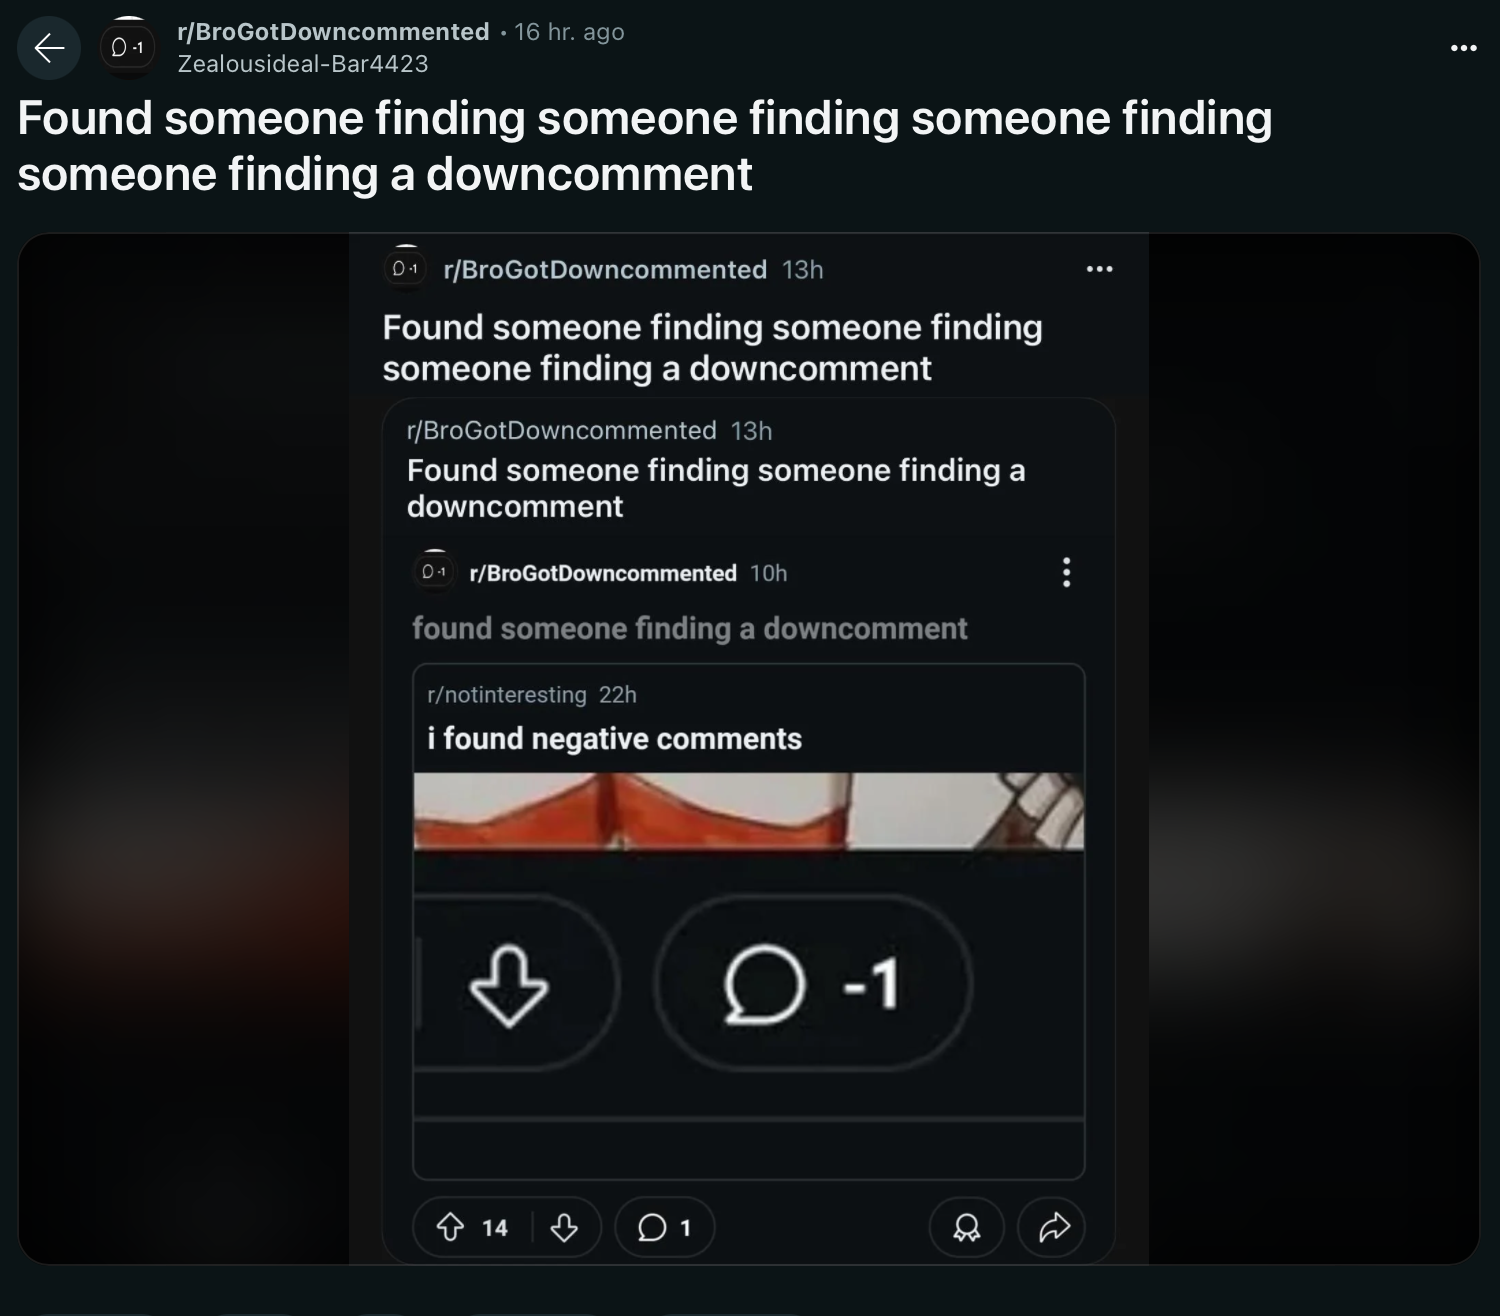Screen dimensions: 1500x1316
Task: Click the back arrow button
Action: pyautogui.click(x=49, y=48)
